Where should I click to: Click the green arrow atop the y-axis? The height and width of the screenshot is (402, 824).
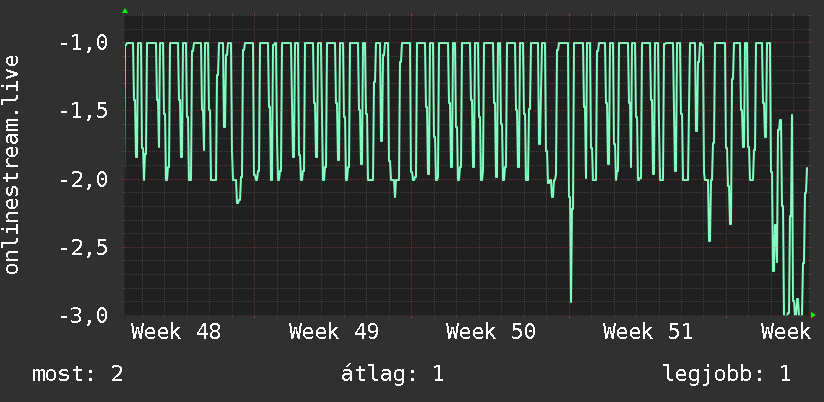coord(125,11)
